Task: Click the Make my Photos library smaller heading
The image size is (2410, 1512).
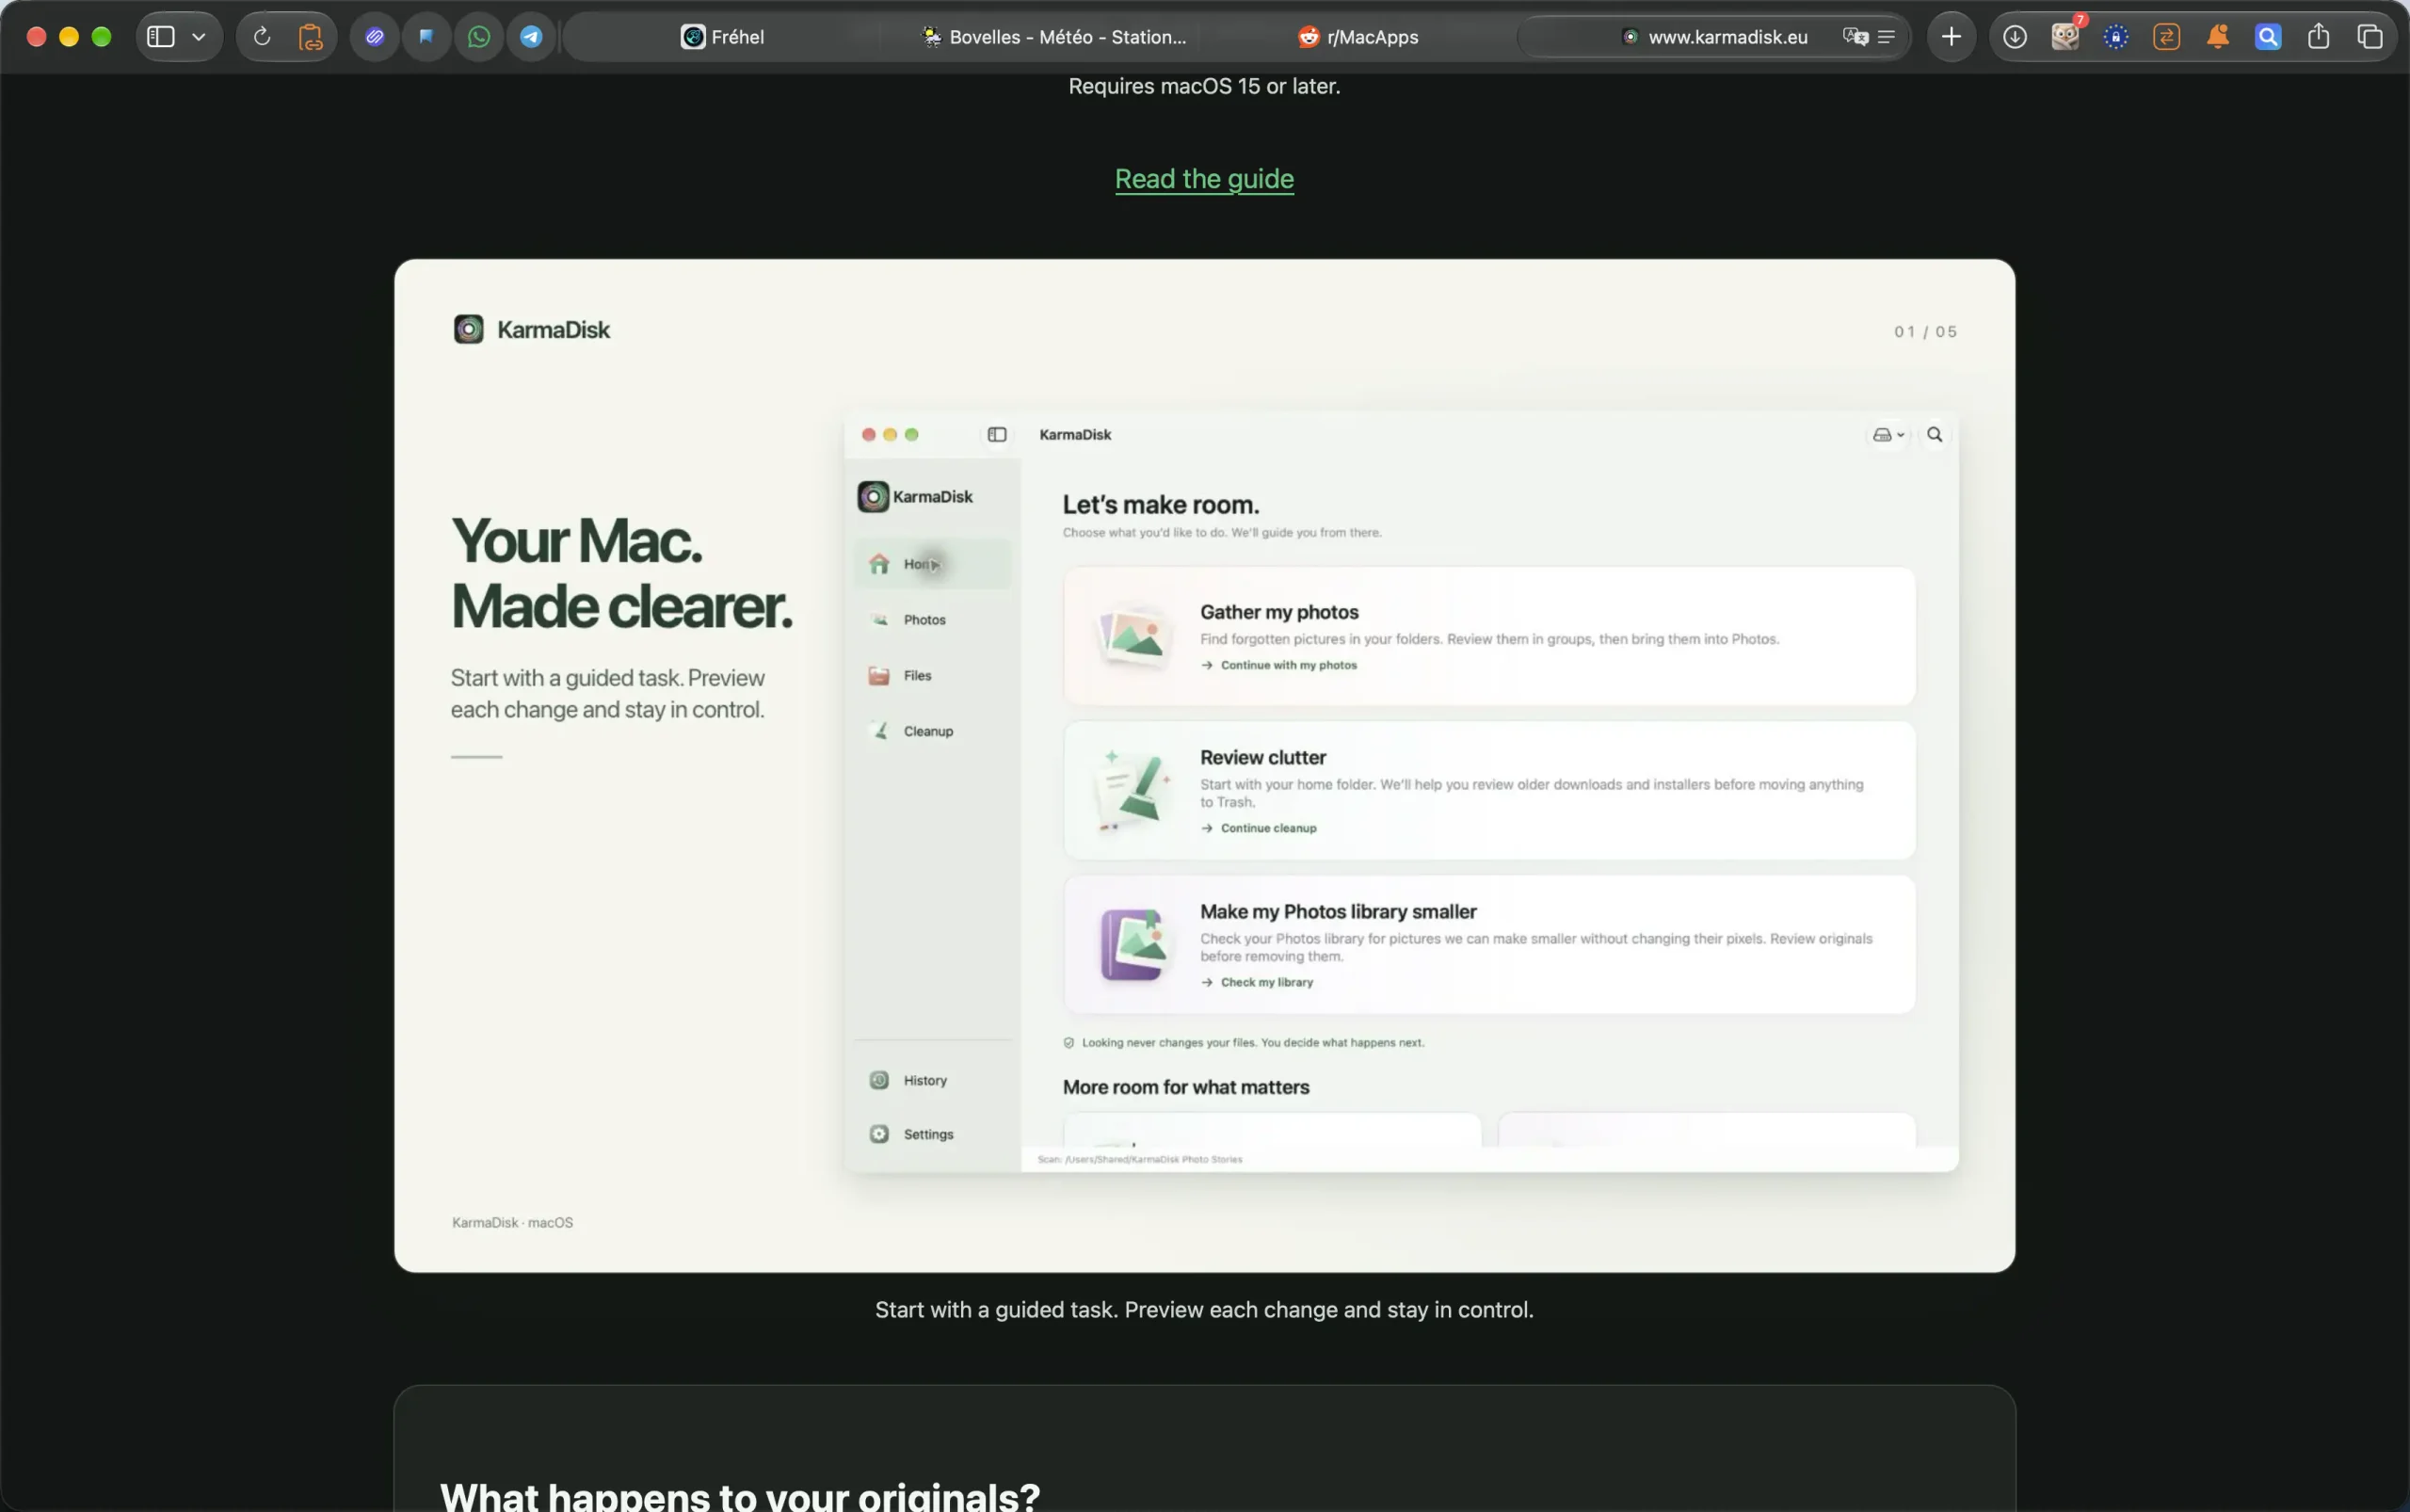Action: [1338, 912]
